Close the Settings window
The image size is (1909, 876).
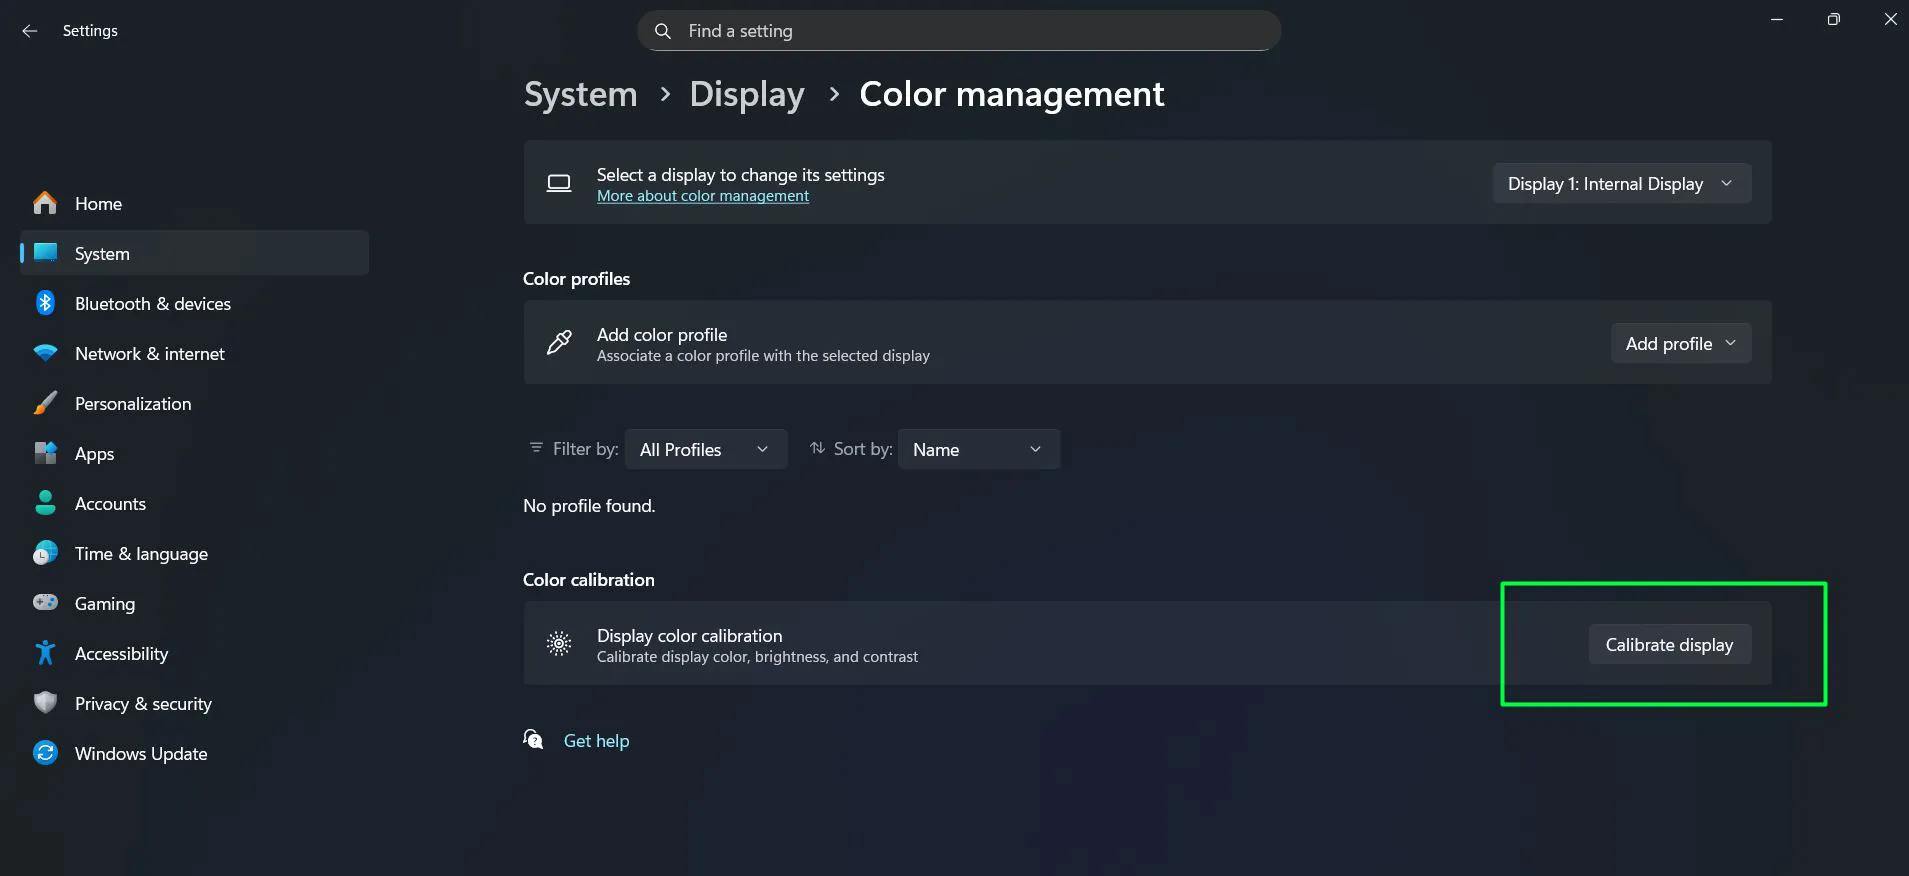1890,19
